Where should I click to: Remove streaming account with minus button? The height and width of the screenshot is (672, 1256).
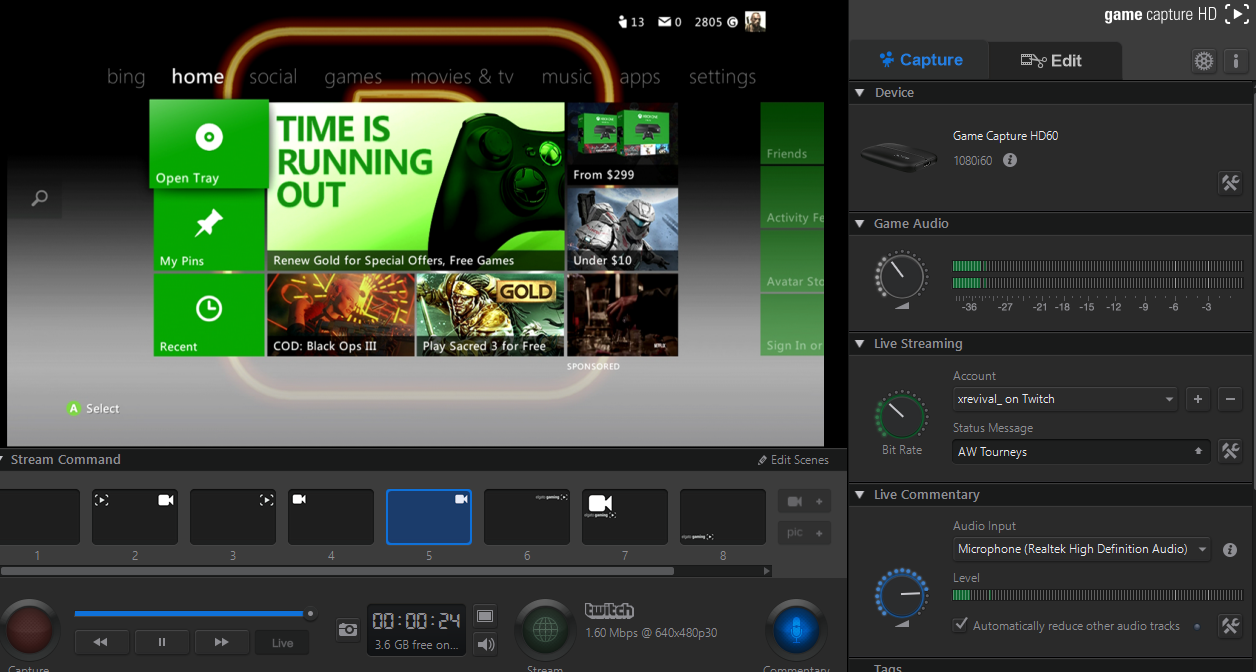pos(1230,399)
